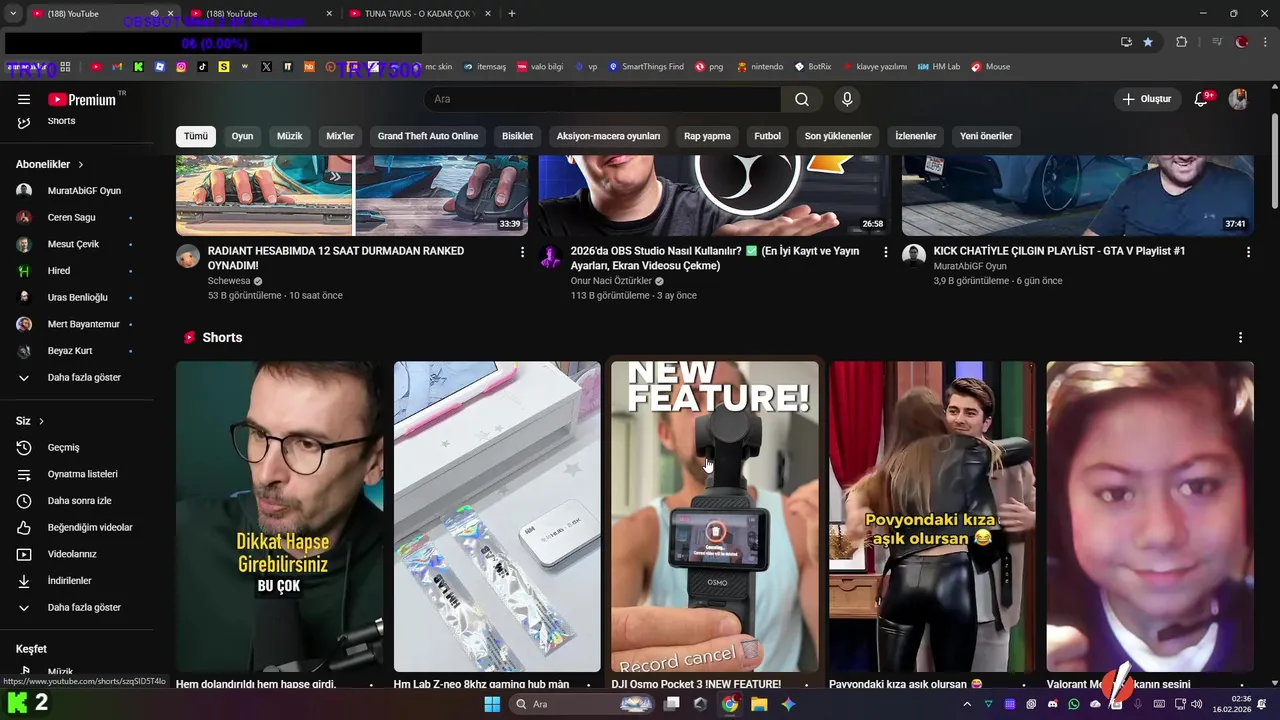Switch to TUNA TAVUS browser tab
This screenshot has width=1280, height=720.
pos(420,13)
